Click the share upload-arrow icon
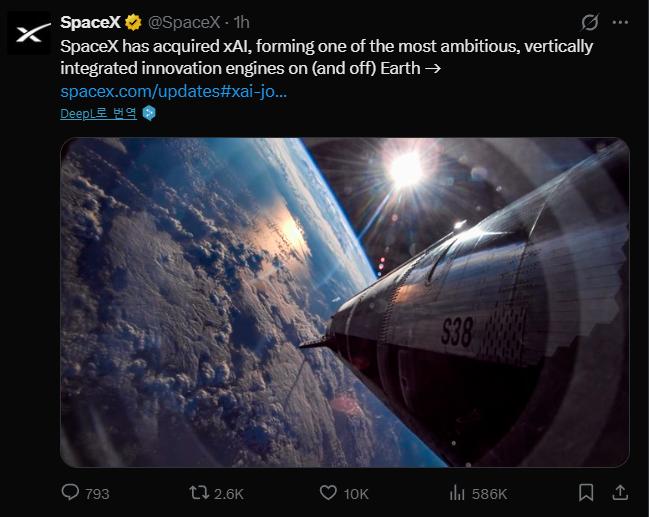This screenshot has height=517, width=649. 620,492
